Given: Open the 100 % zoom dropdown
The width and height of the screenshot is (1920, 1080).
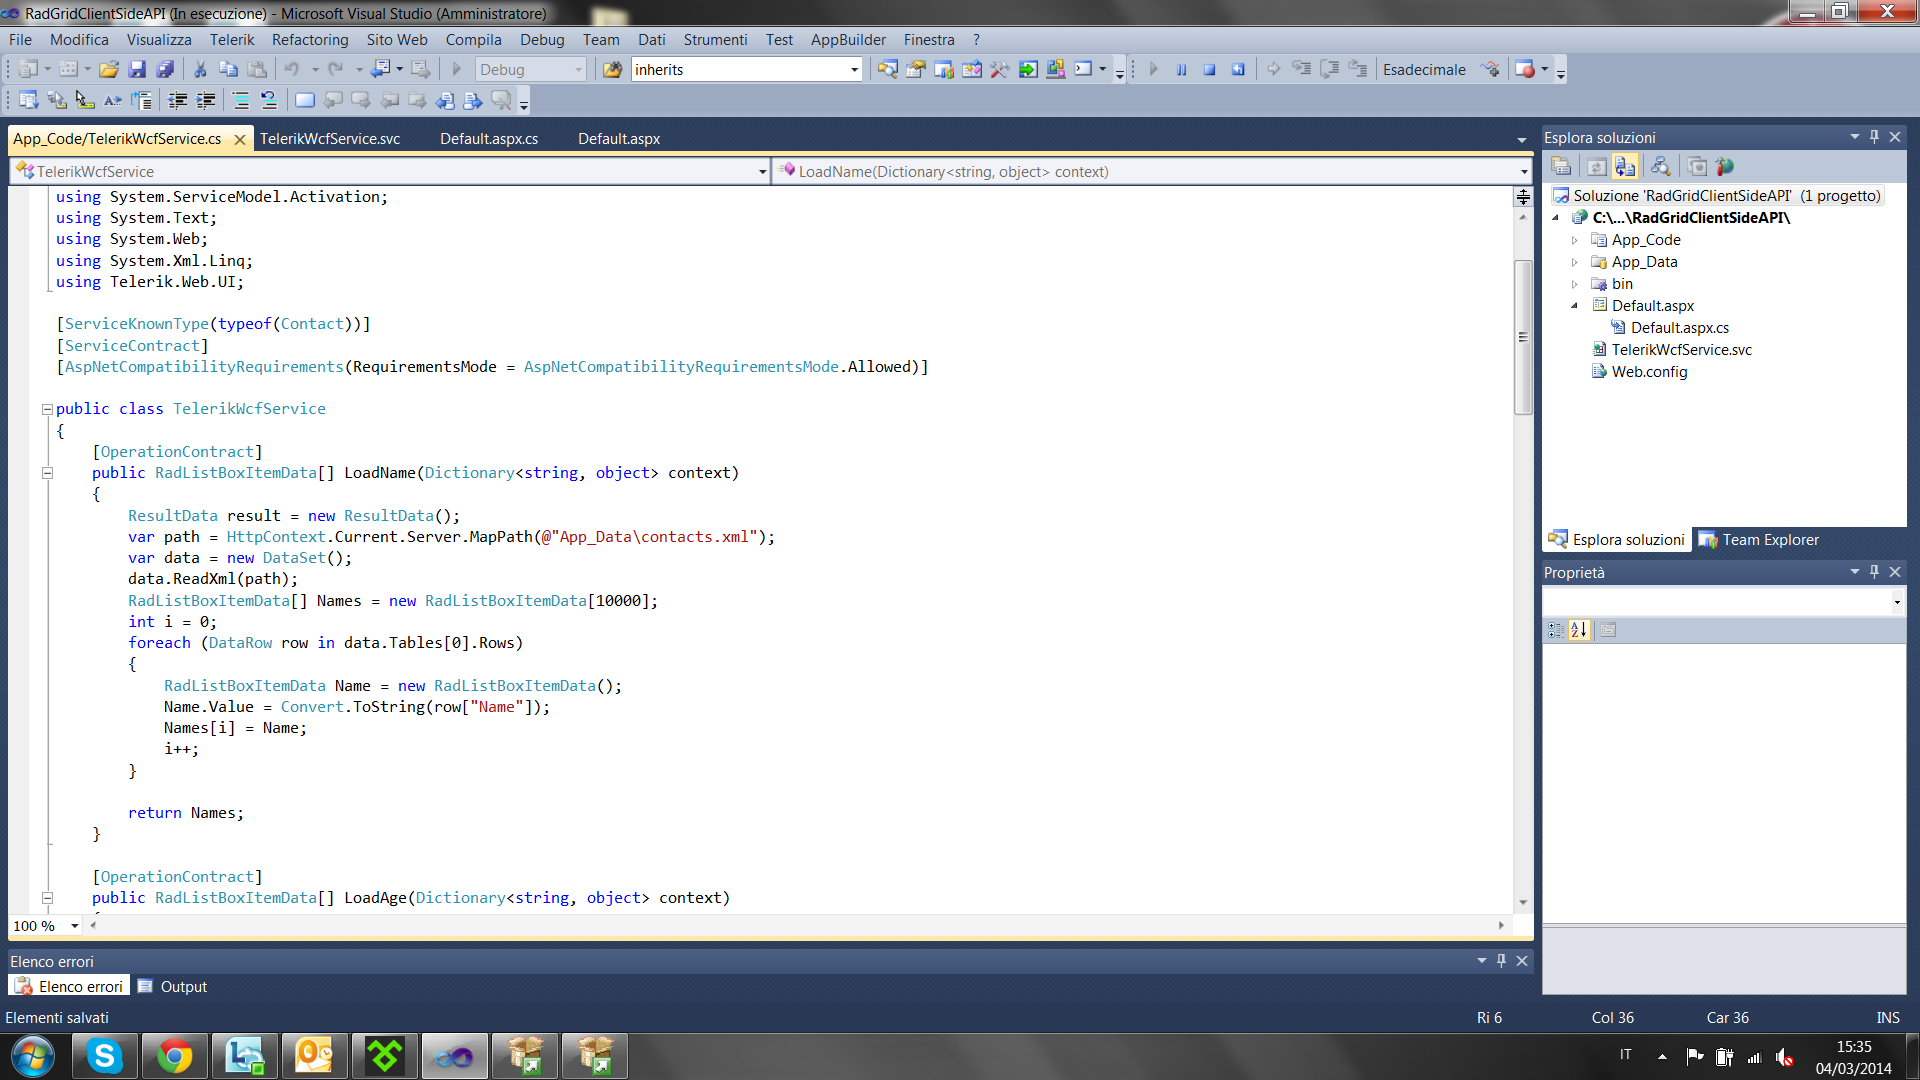Looking at the screenshot, I should click(x=74, y=926).
